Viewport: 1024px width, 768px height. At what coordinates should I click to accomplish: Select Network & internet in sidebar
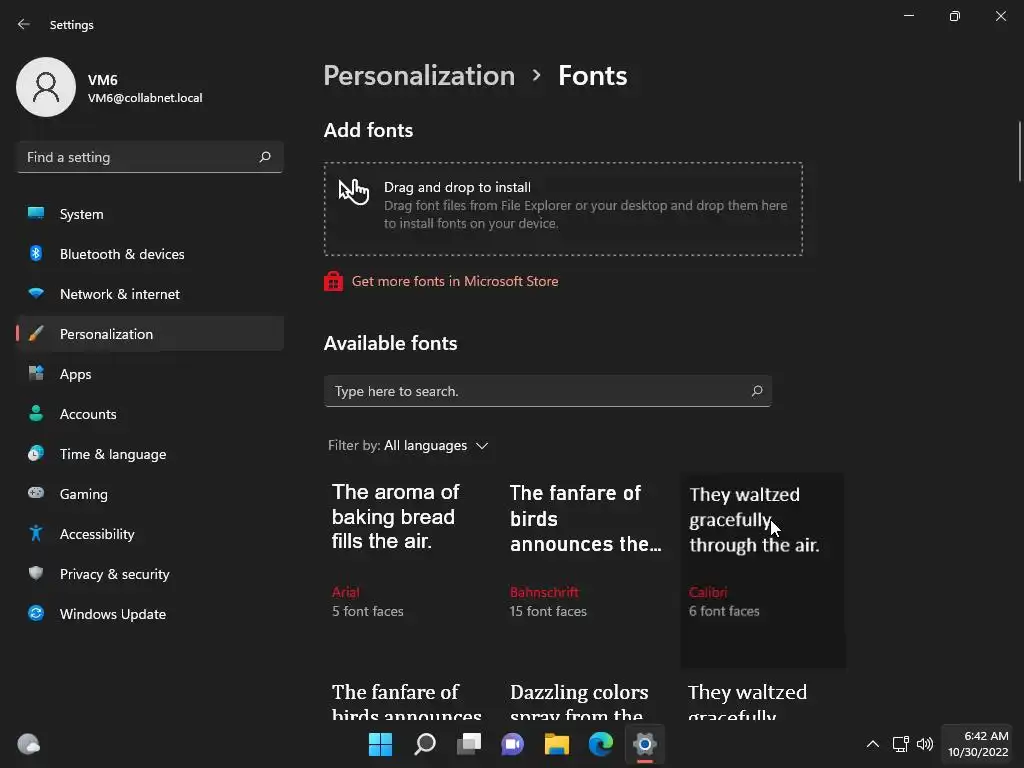click(119, 294)
